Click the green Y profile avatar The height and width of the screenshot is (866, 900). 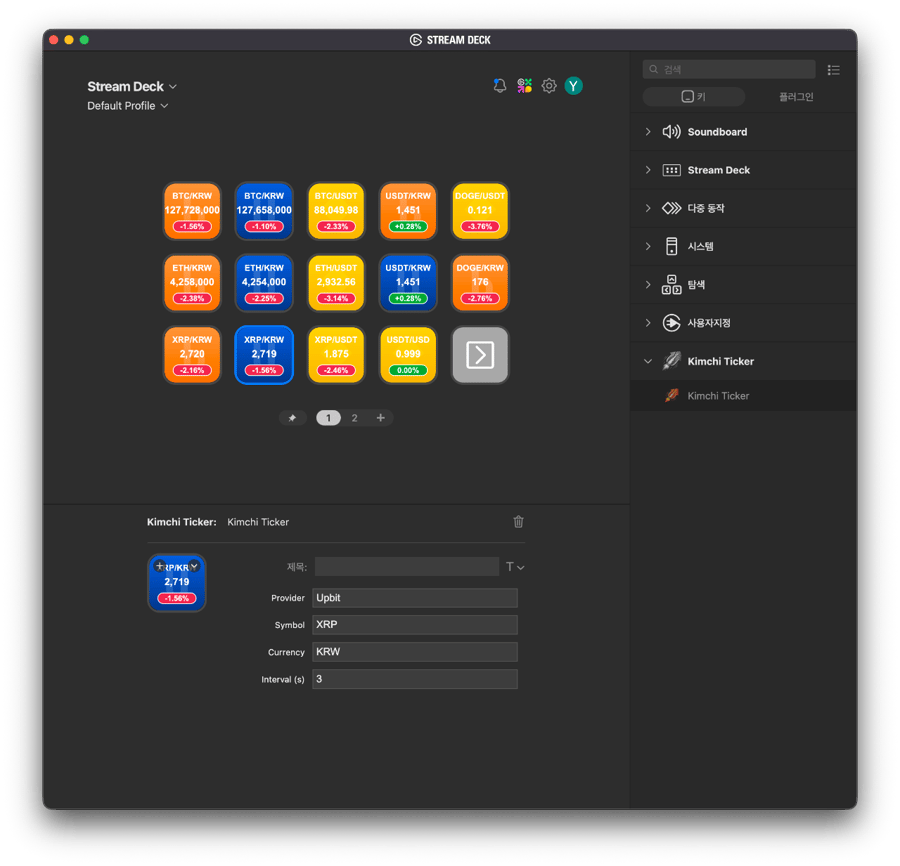pyautogui.click(x=573, y=86)
